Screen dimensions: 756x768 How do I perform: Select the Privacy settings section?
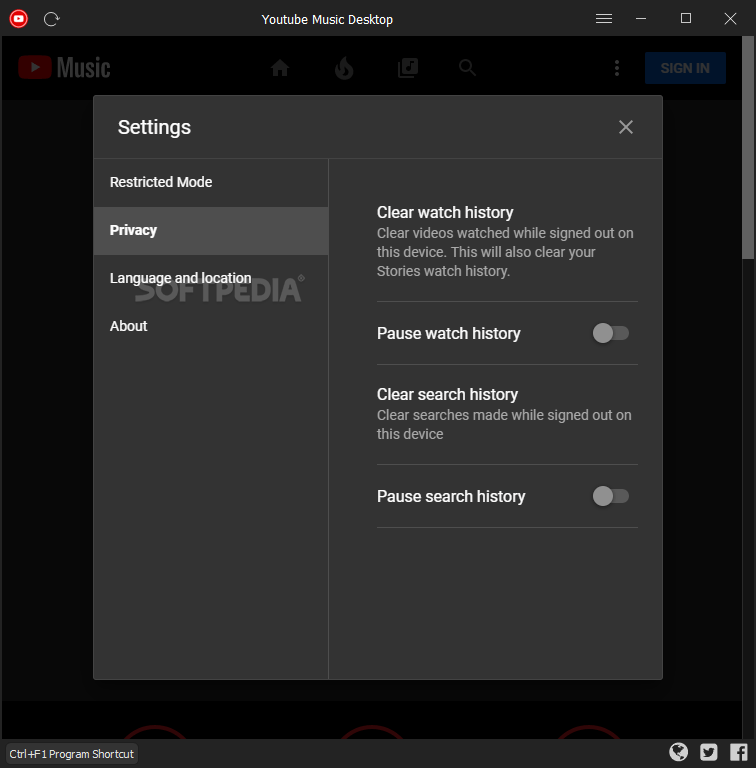[211, 230]
